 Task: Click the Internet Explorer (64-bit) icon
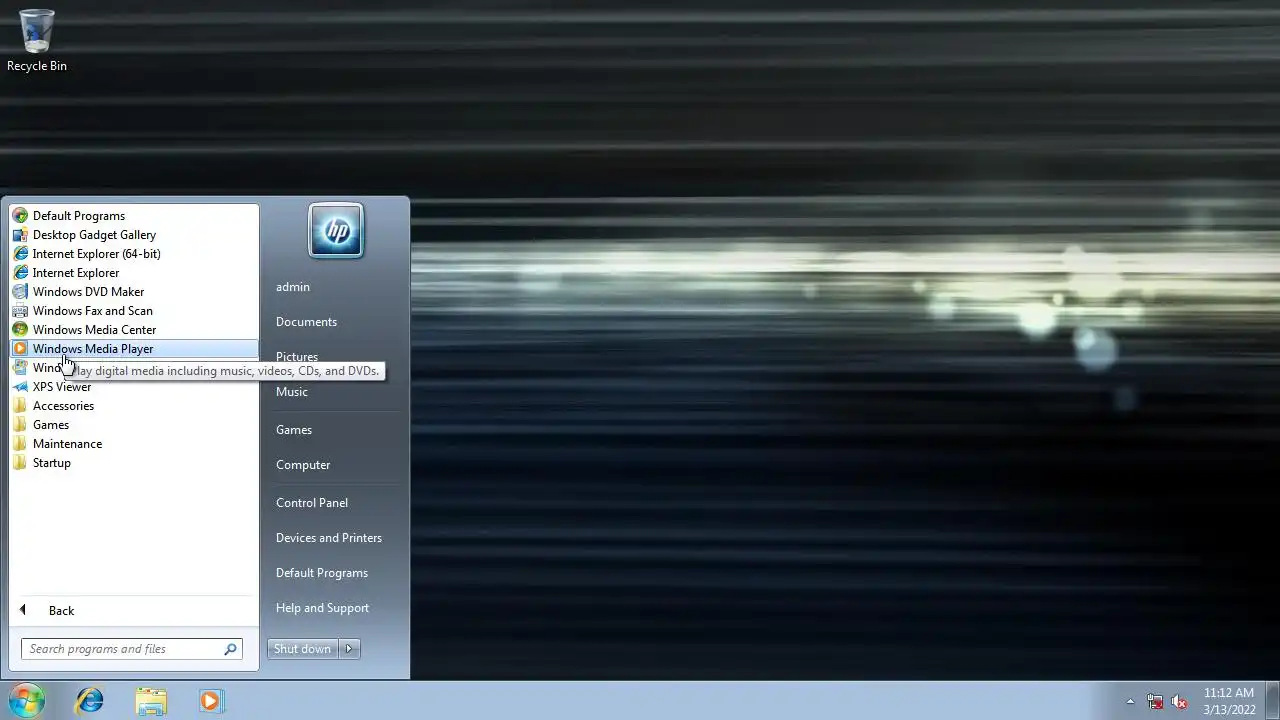point(20,253)
